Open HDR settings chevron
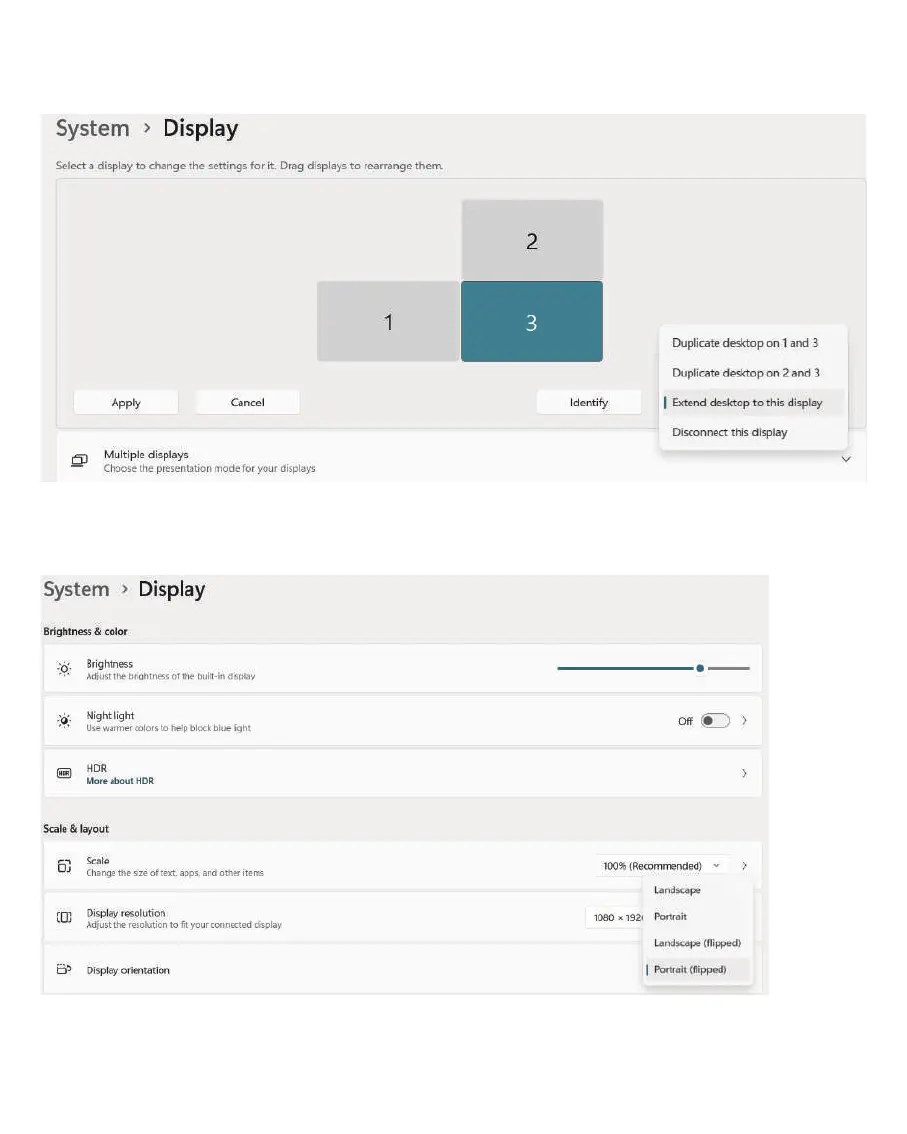This screenshot has width=907, height=1134. coord(744,773)
